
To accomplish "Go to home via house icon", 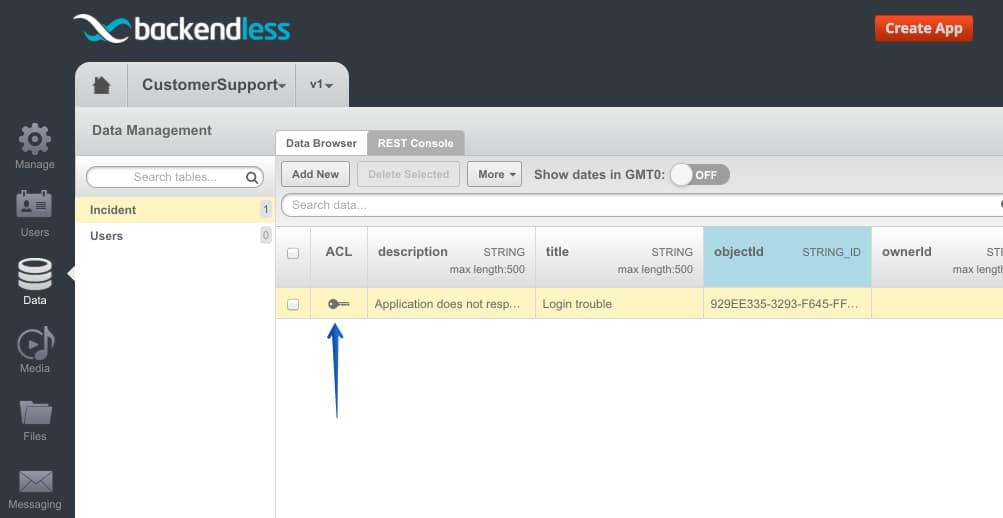I will tap(102, 85).
